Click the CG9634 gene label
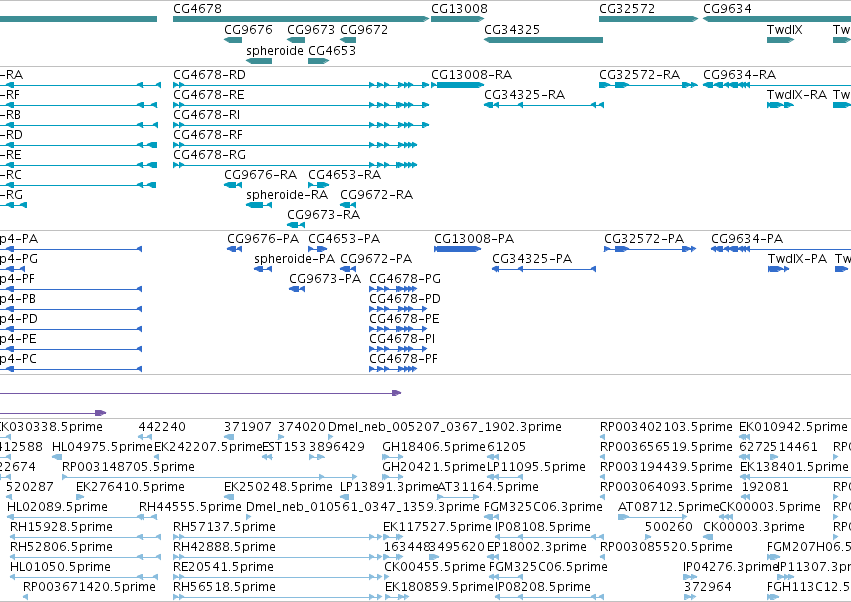This screenshot has height=602, width=851. (727, 9)
